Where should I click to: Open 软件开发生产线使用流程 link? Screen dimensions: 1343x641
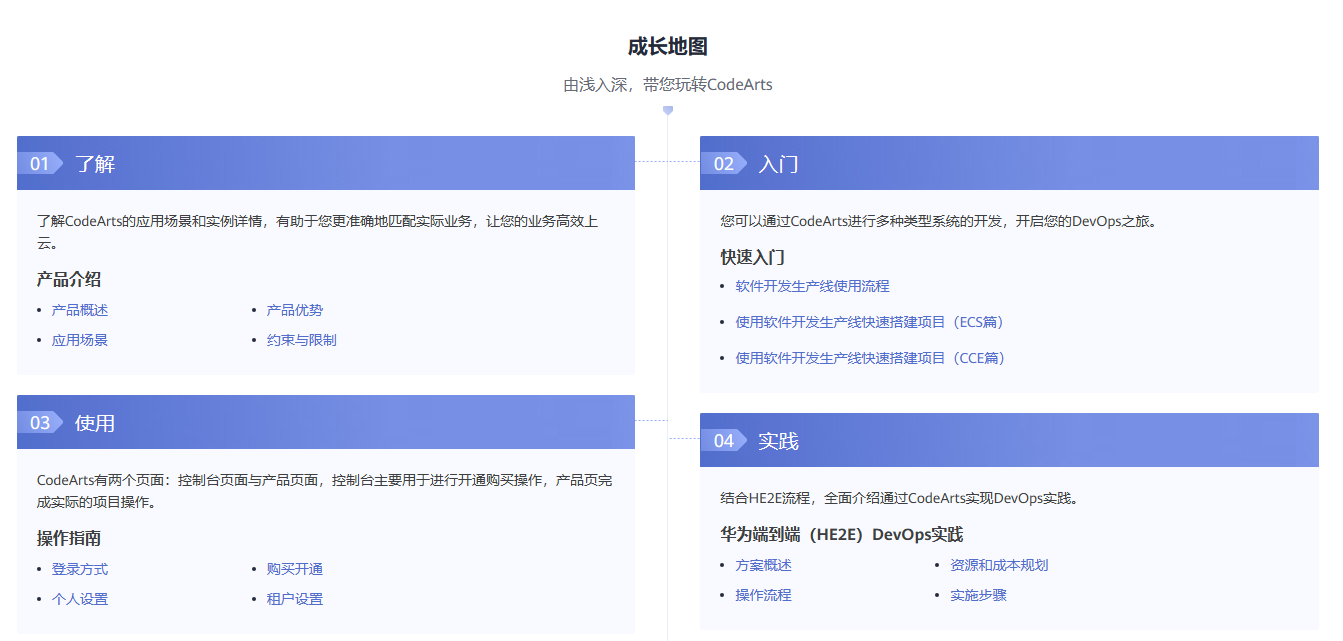point(813,286)
